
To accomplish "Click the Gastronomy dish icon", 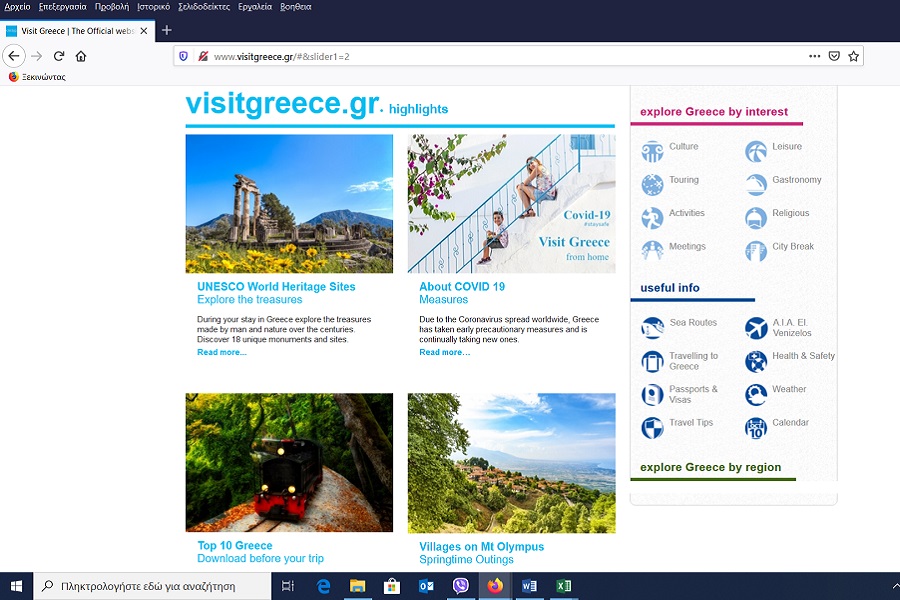I will (x=756, y=185).
